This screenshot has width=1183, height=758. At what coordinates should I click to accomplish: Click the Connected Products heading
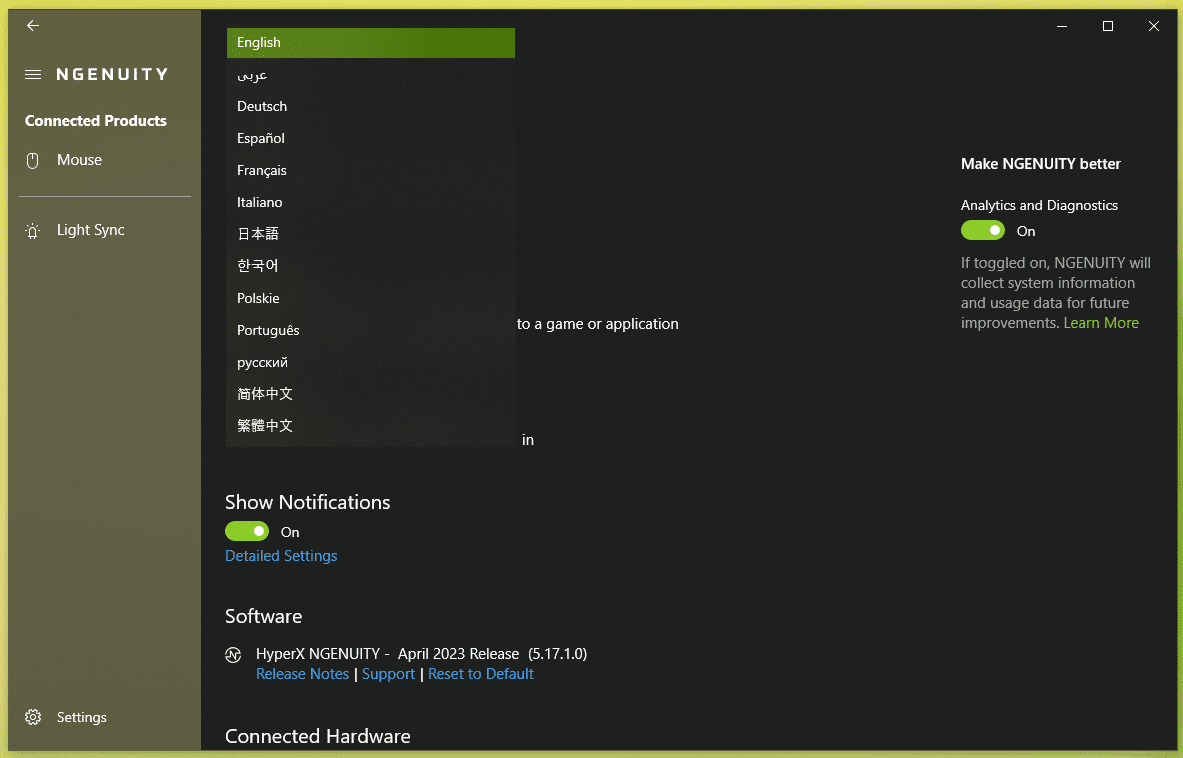96,121
